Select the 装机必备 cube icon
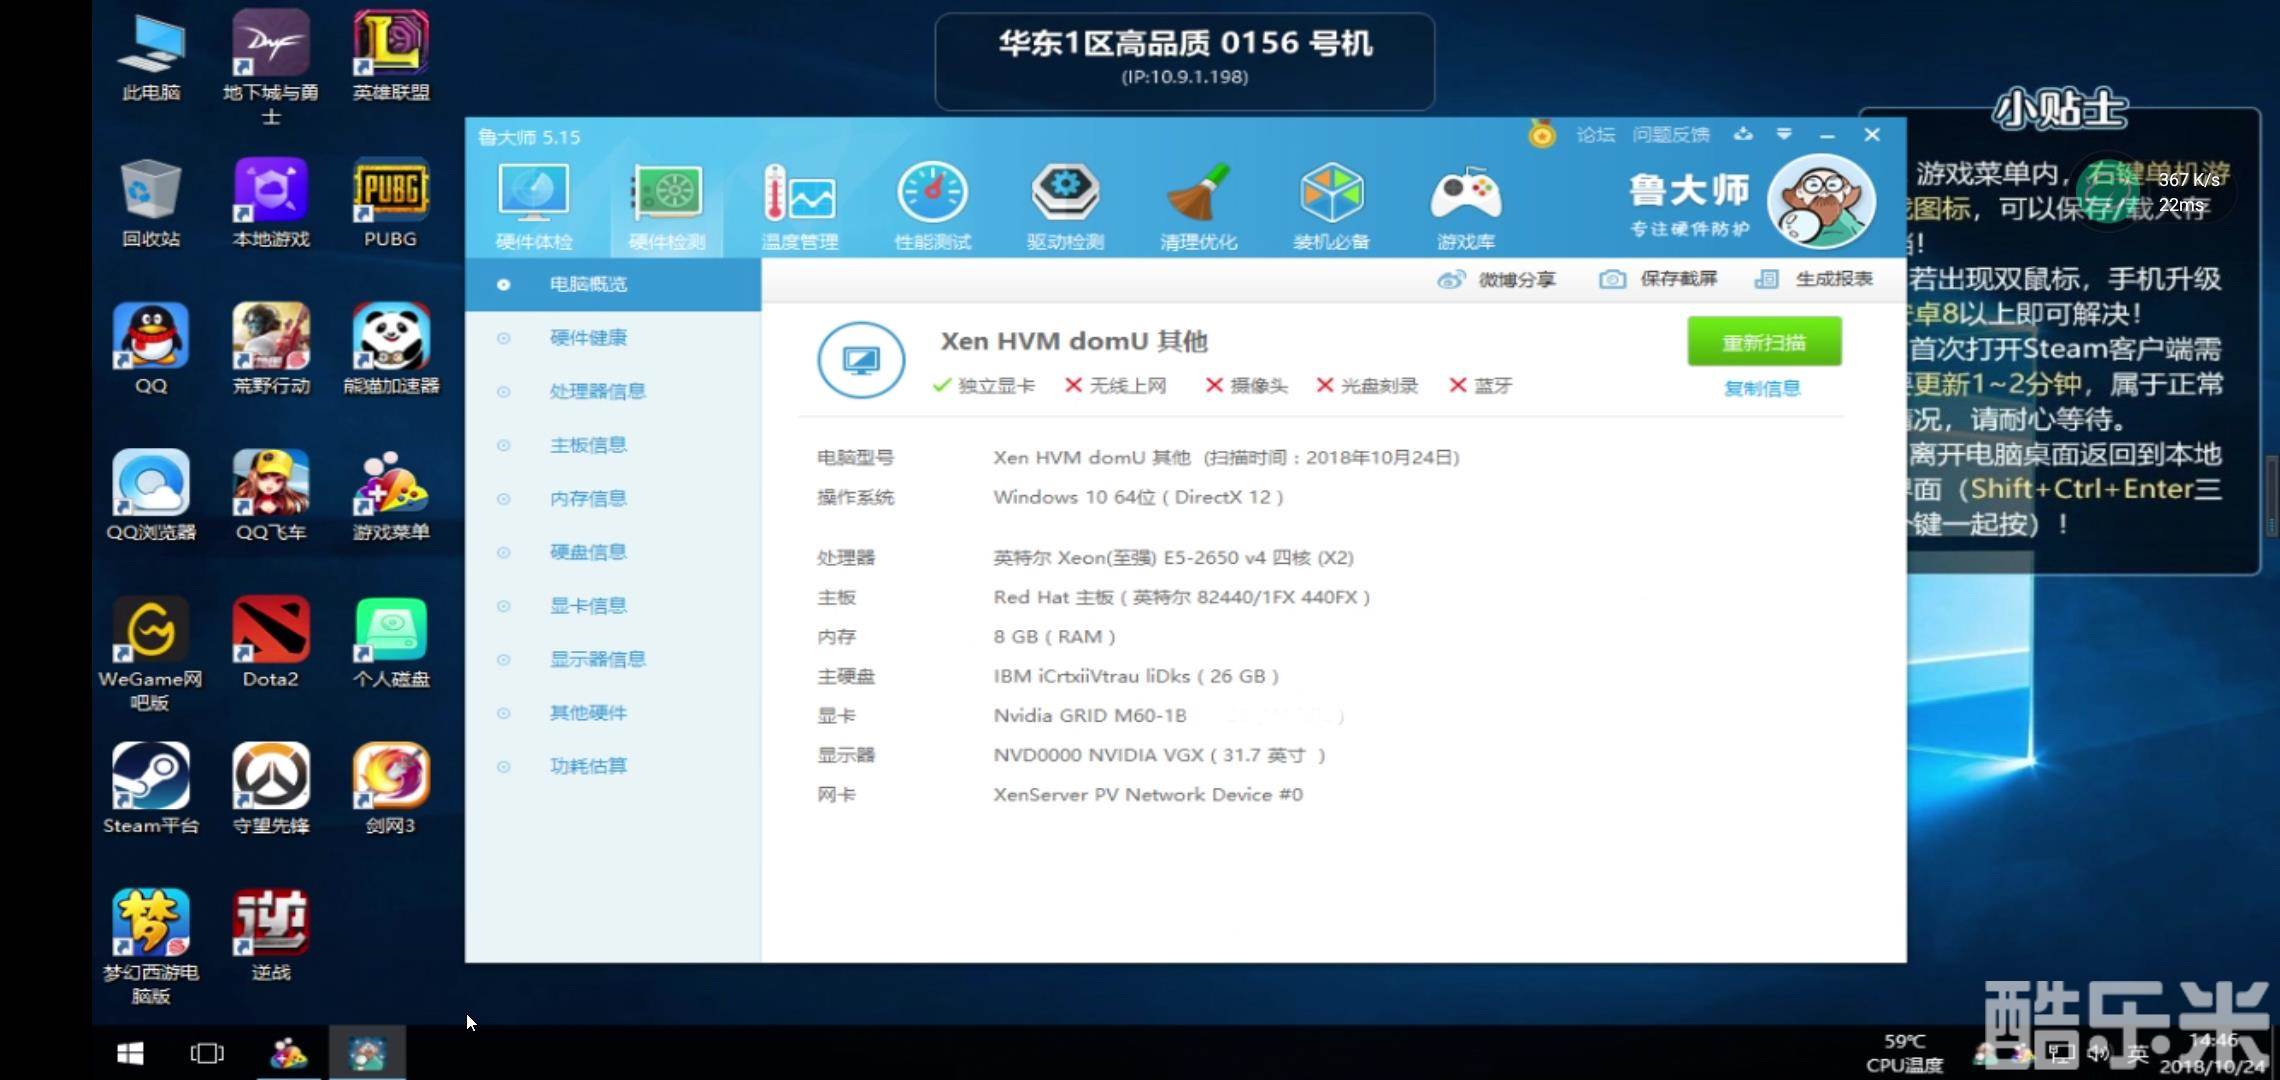 click(1331, 193)
